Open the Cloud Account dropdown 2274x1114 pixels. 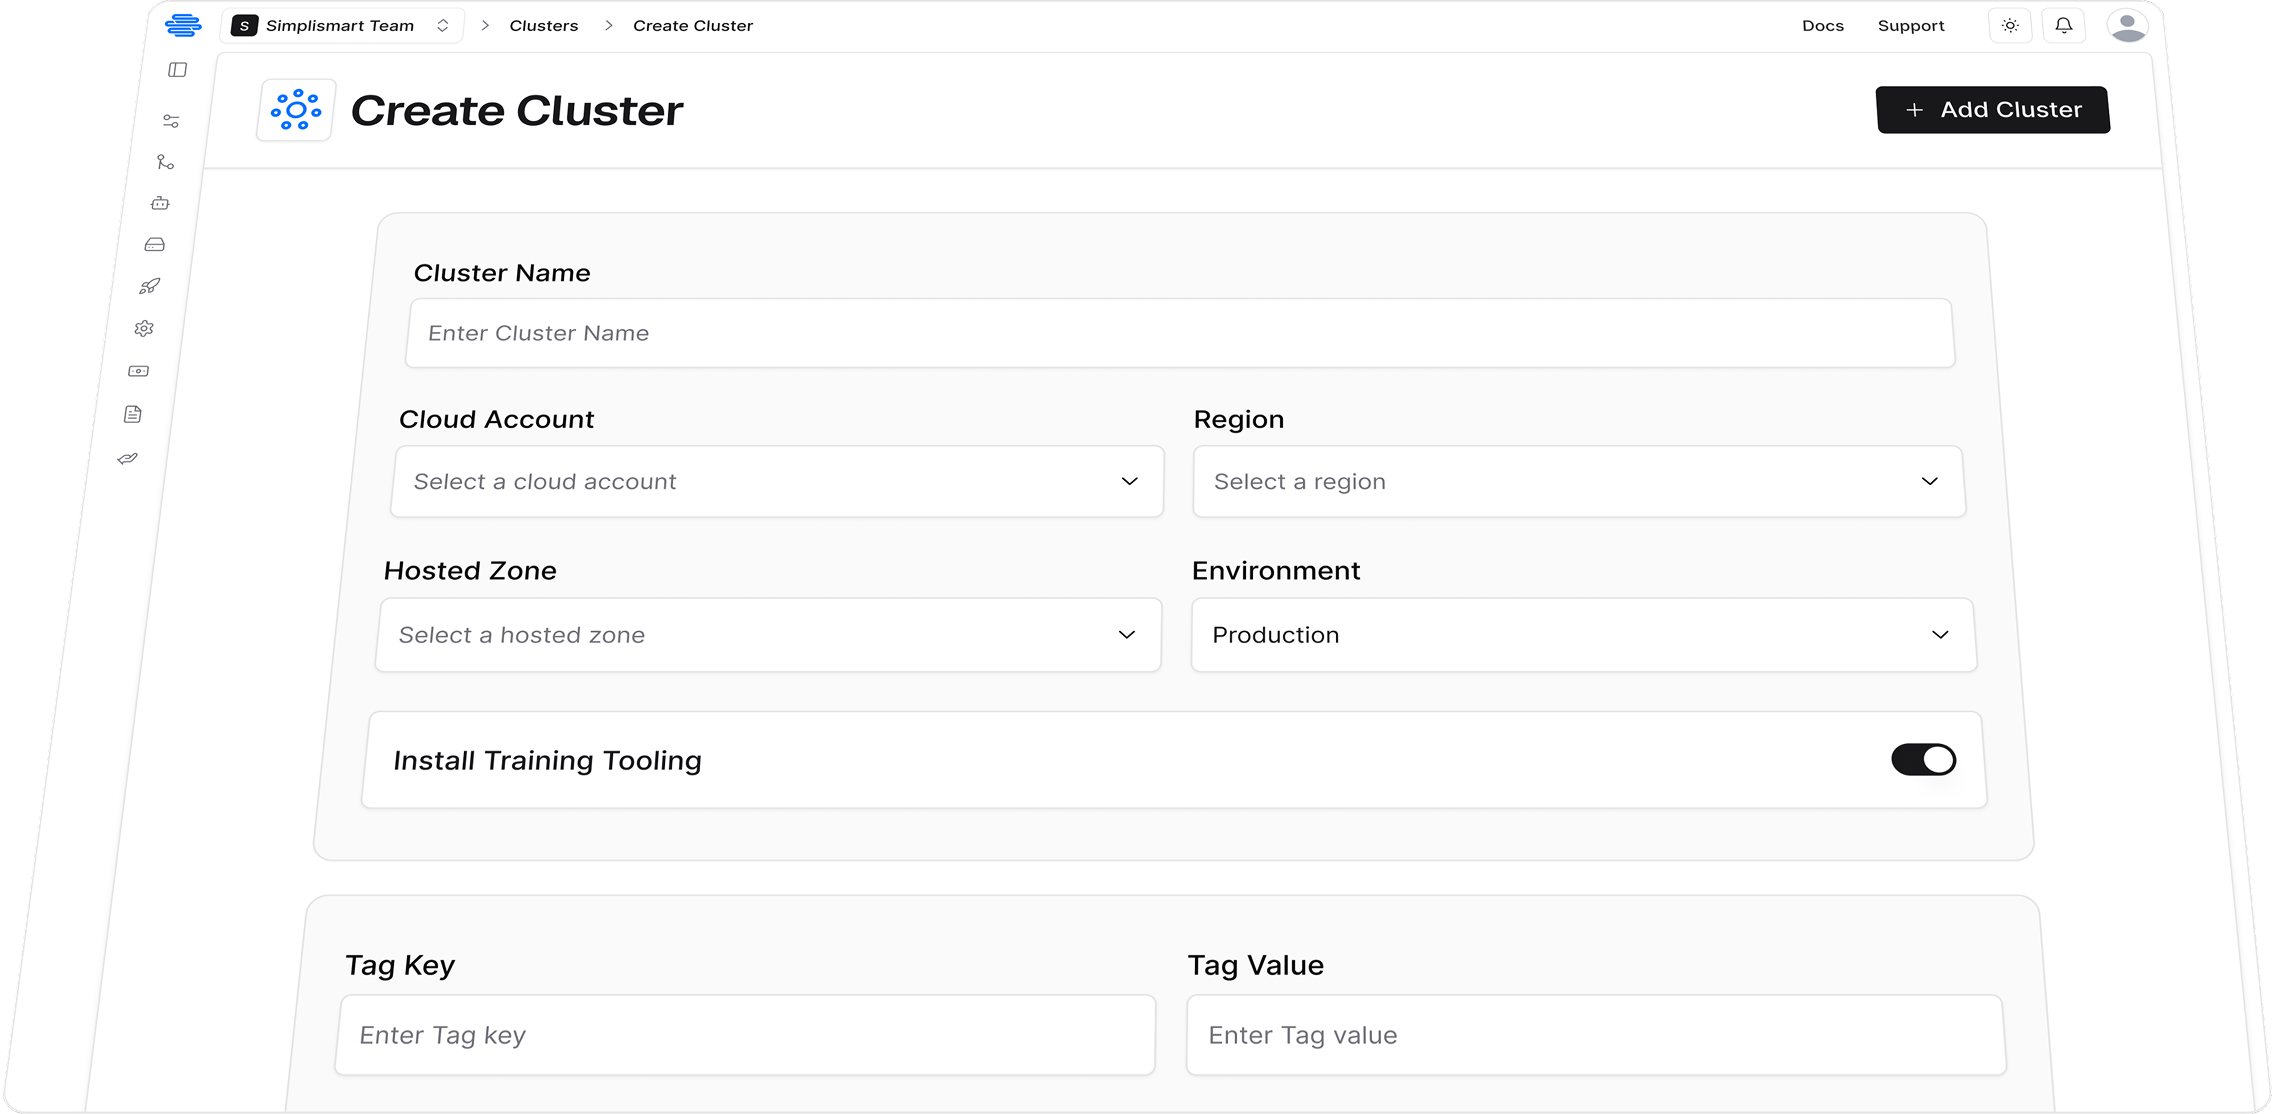[777, 482]
